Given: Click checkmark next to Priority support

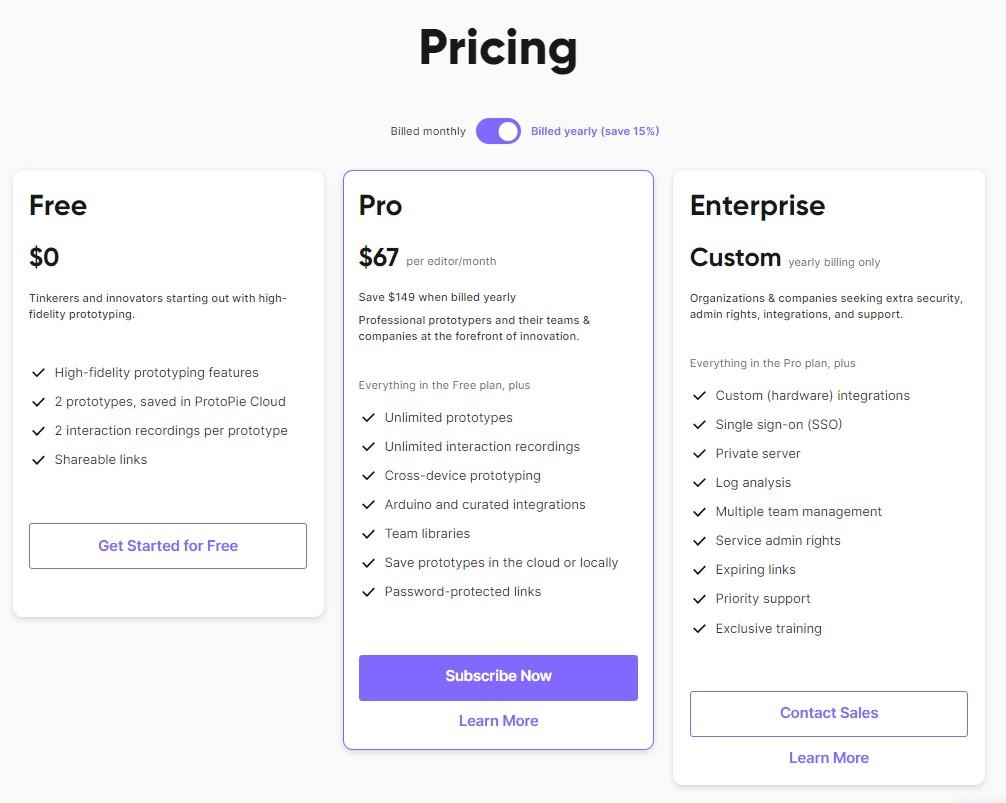Looking at the screenshot, I should pos(699,599).
